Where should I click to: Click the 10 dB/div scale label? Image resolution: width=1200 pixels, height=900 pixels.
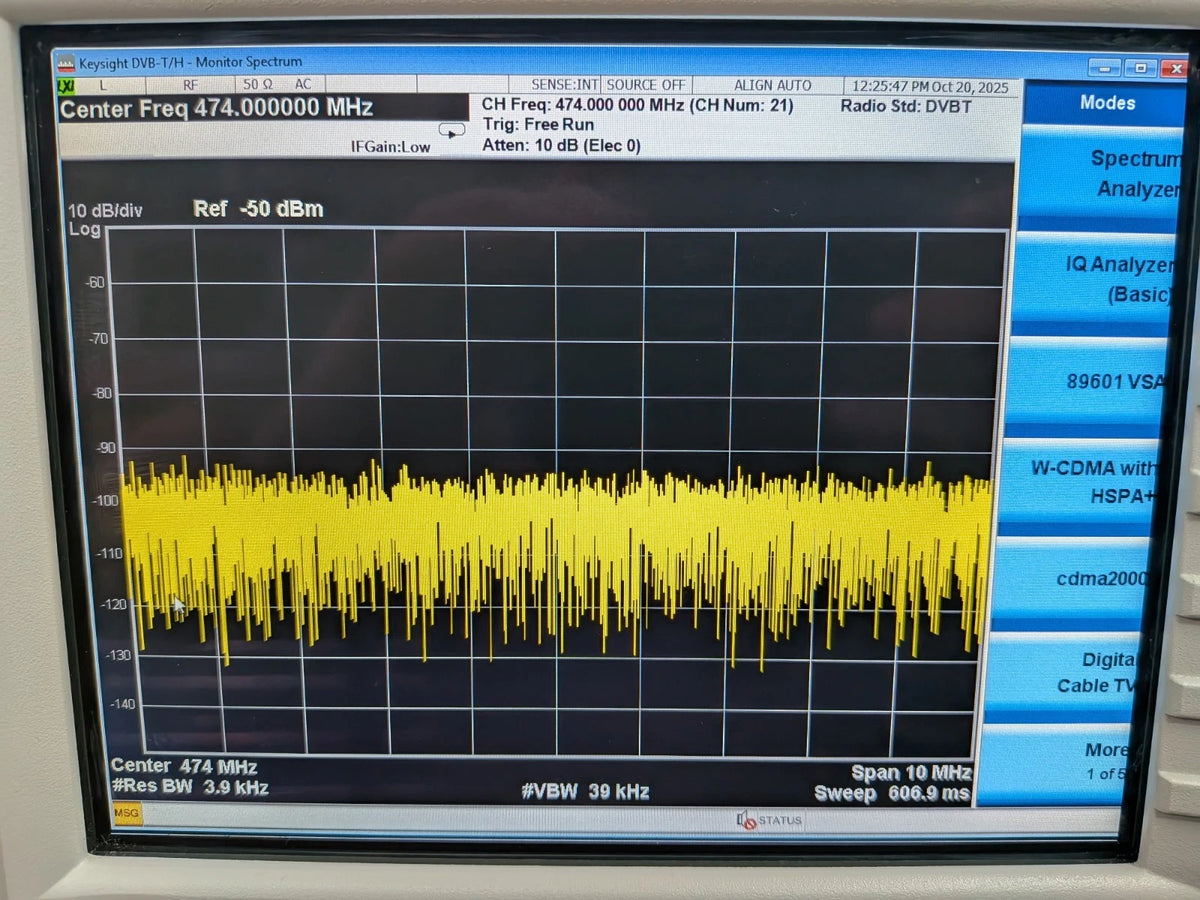pos(105,211)
